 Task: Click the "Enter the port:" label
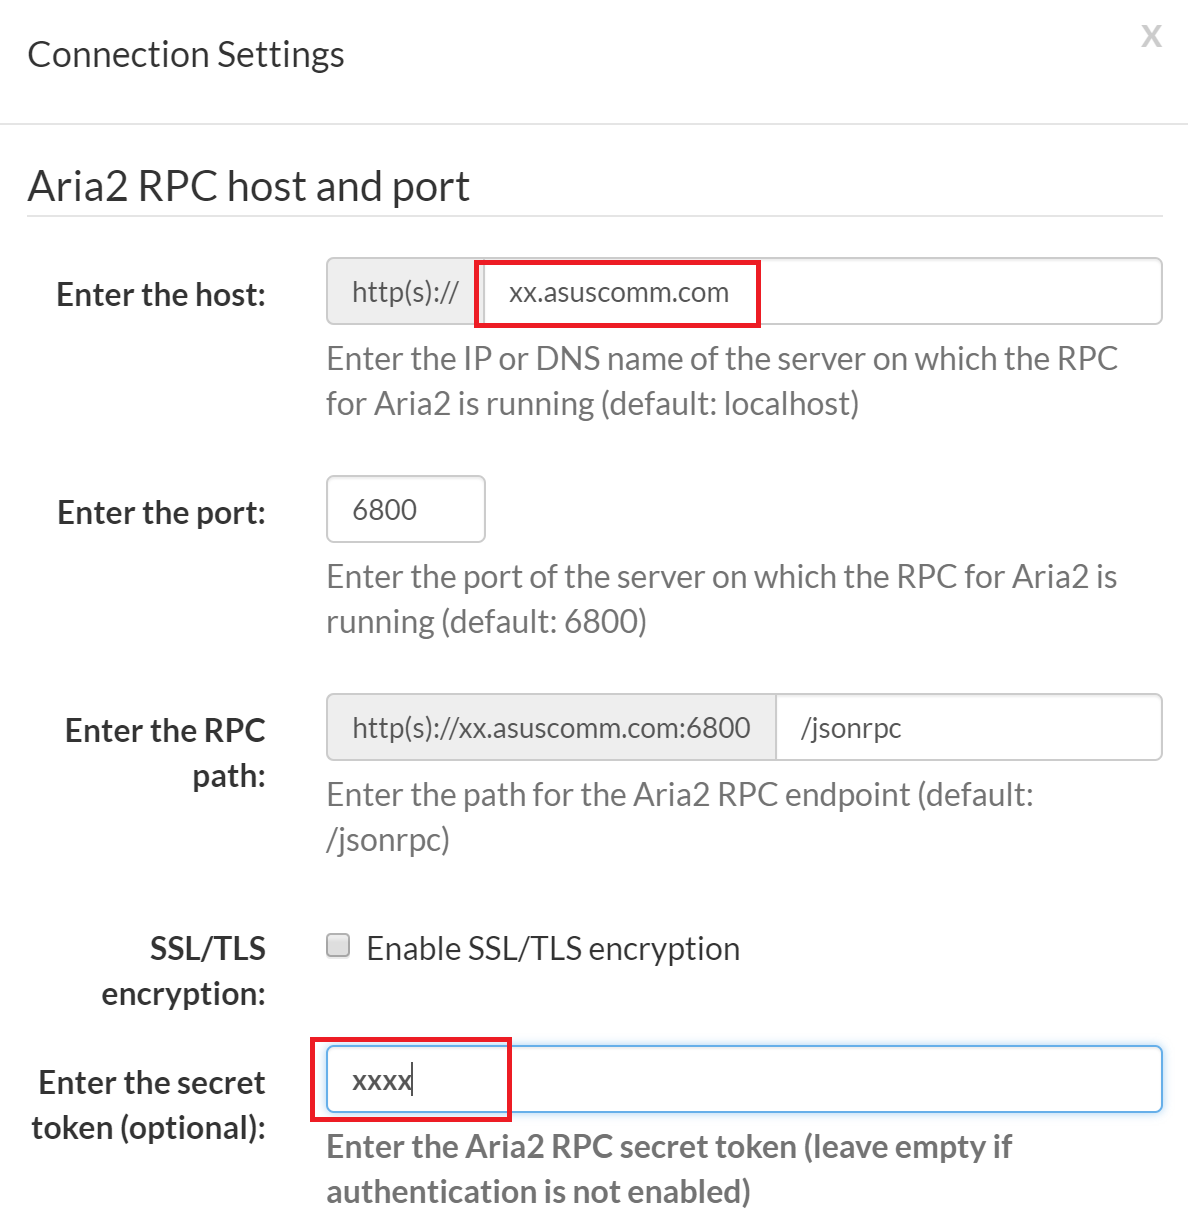(x=162, y=513)
